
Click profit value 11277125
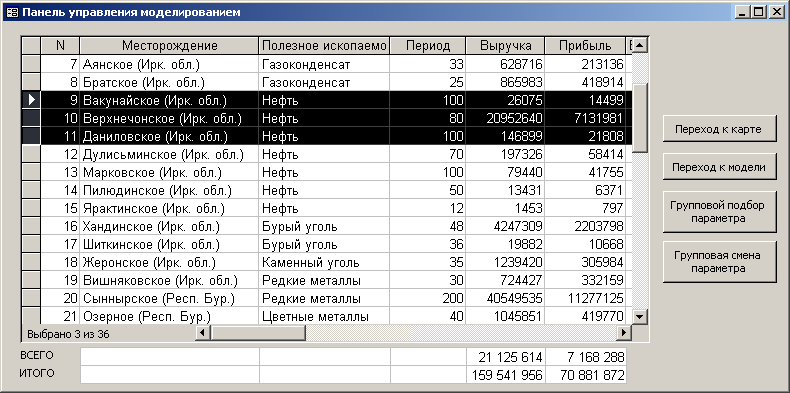(x=585, y=298)
